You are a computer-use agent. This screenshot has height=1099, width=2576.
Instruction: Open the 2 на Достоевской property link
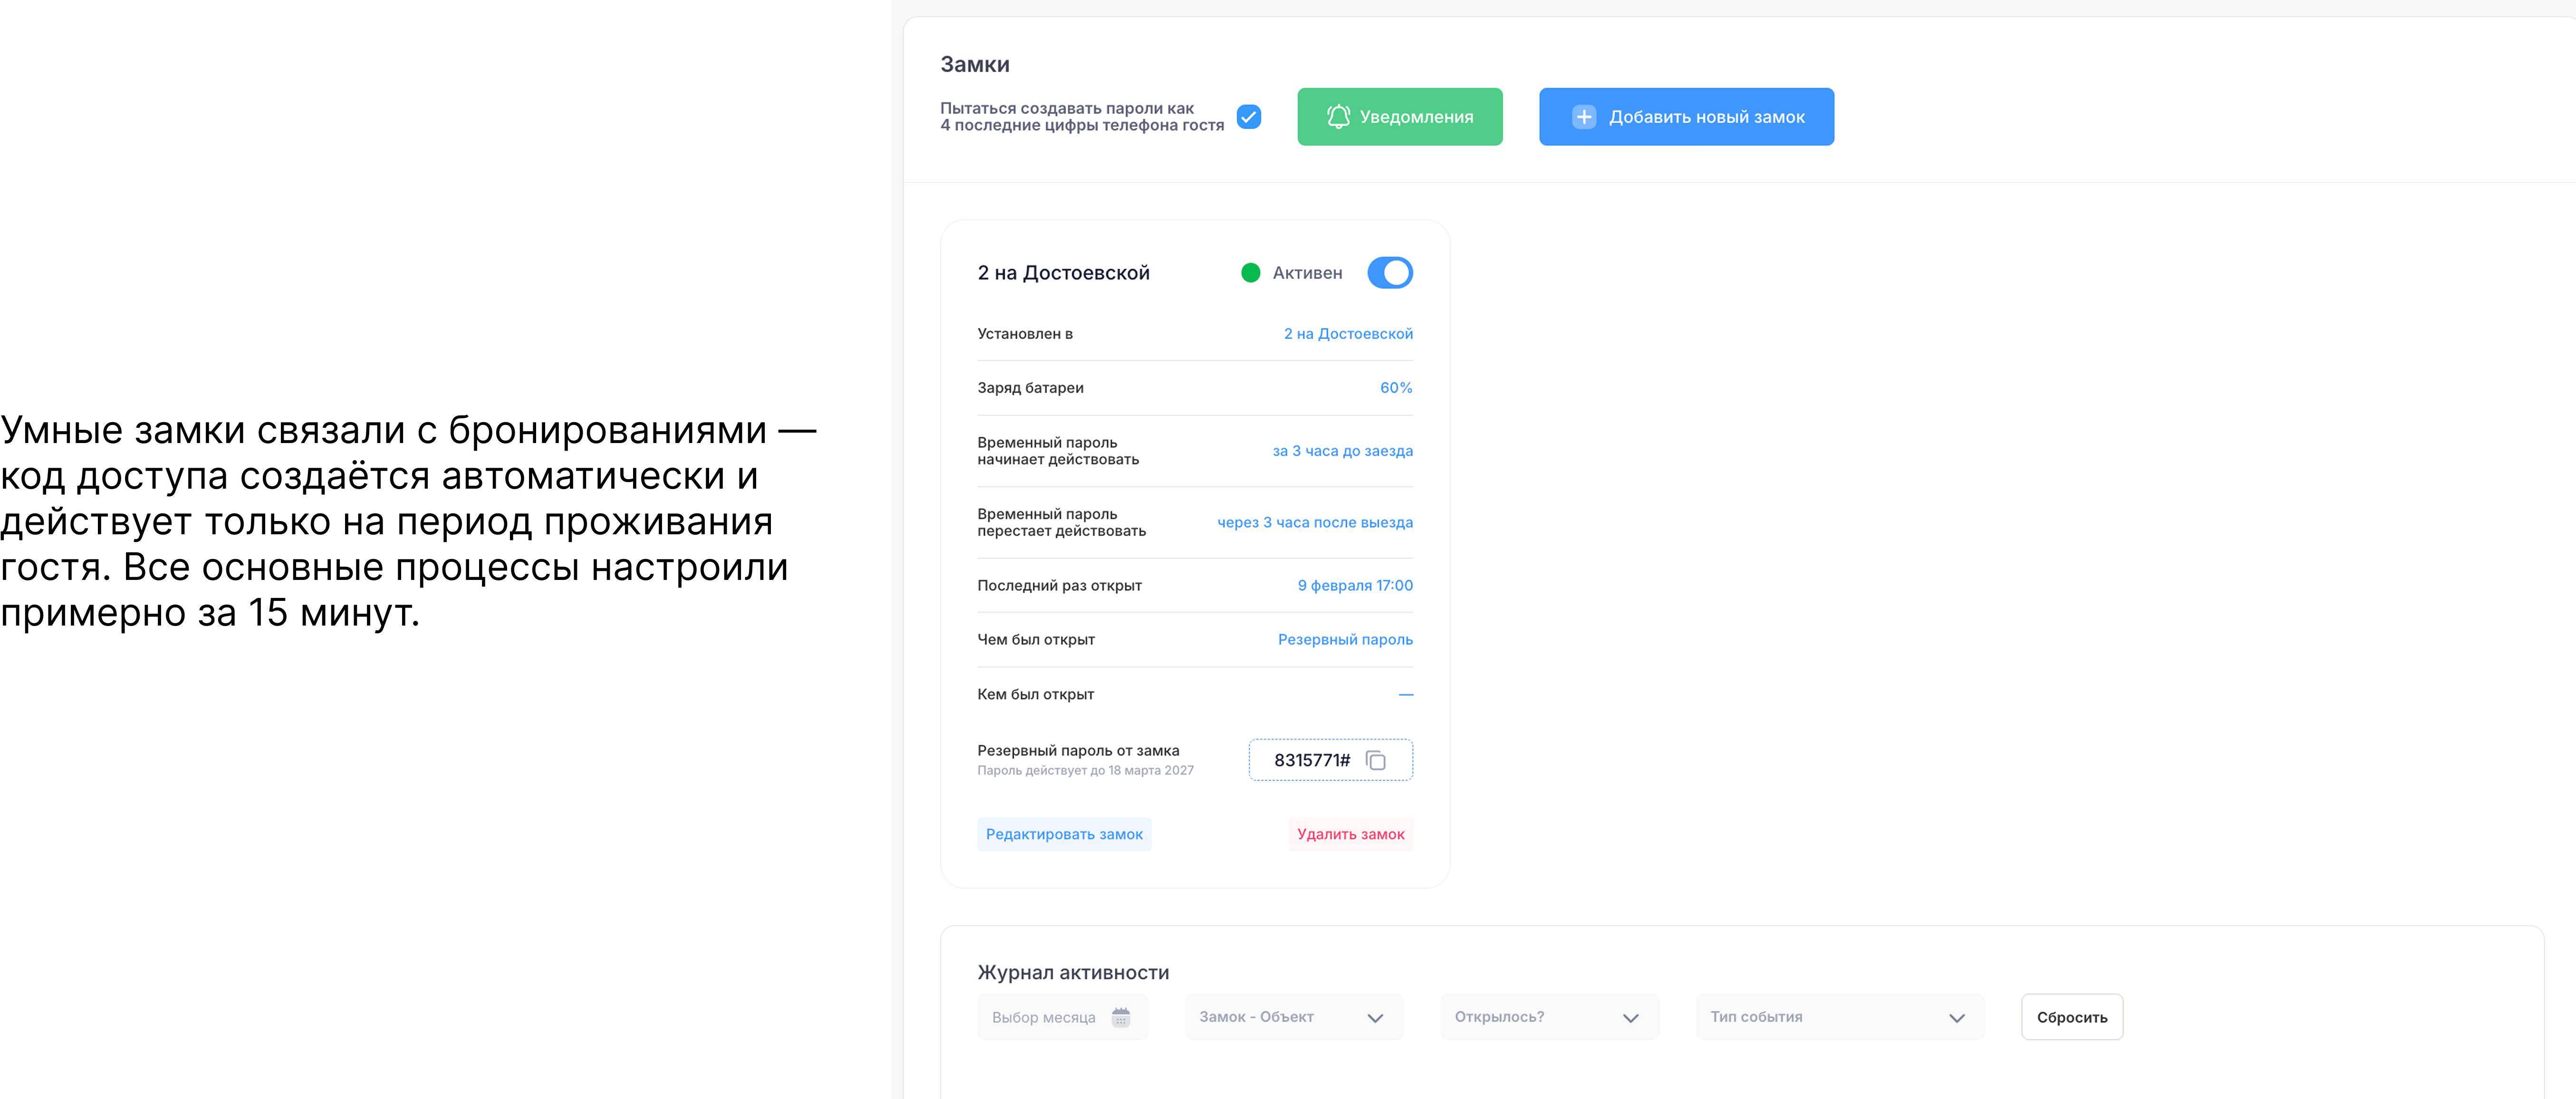coord(1348,334)
